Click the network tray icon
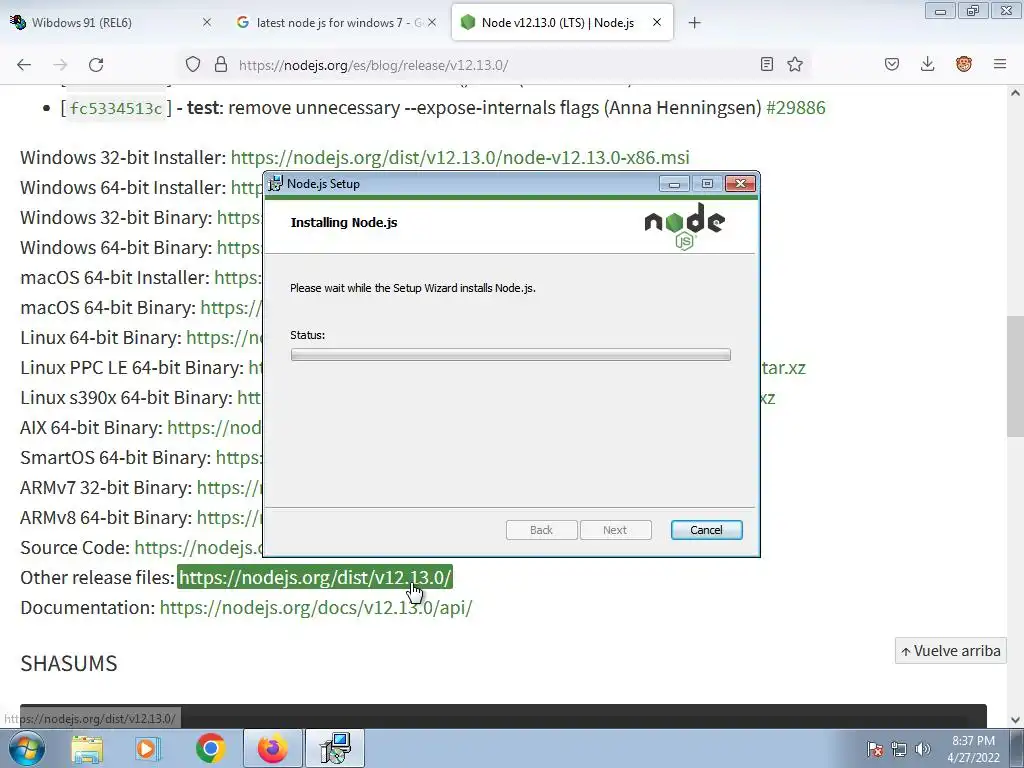 coord(899,749)
